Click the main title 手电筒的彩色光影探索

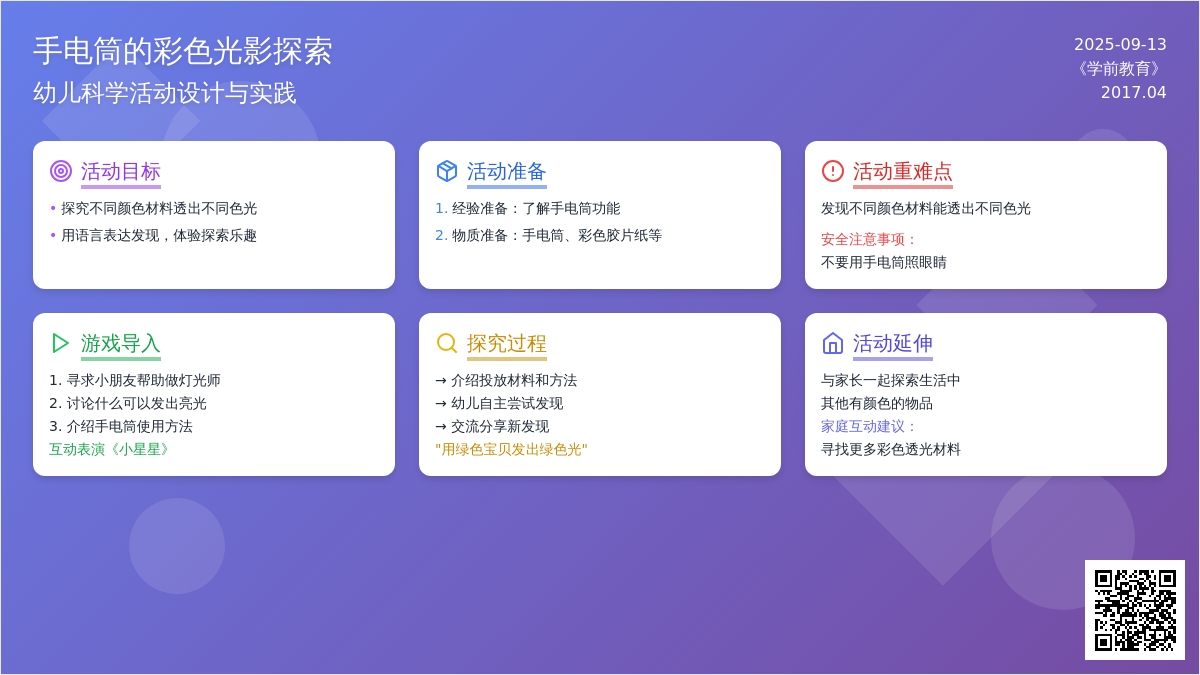[x=183, y=51]
